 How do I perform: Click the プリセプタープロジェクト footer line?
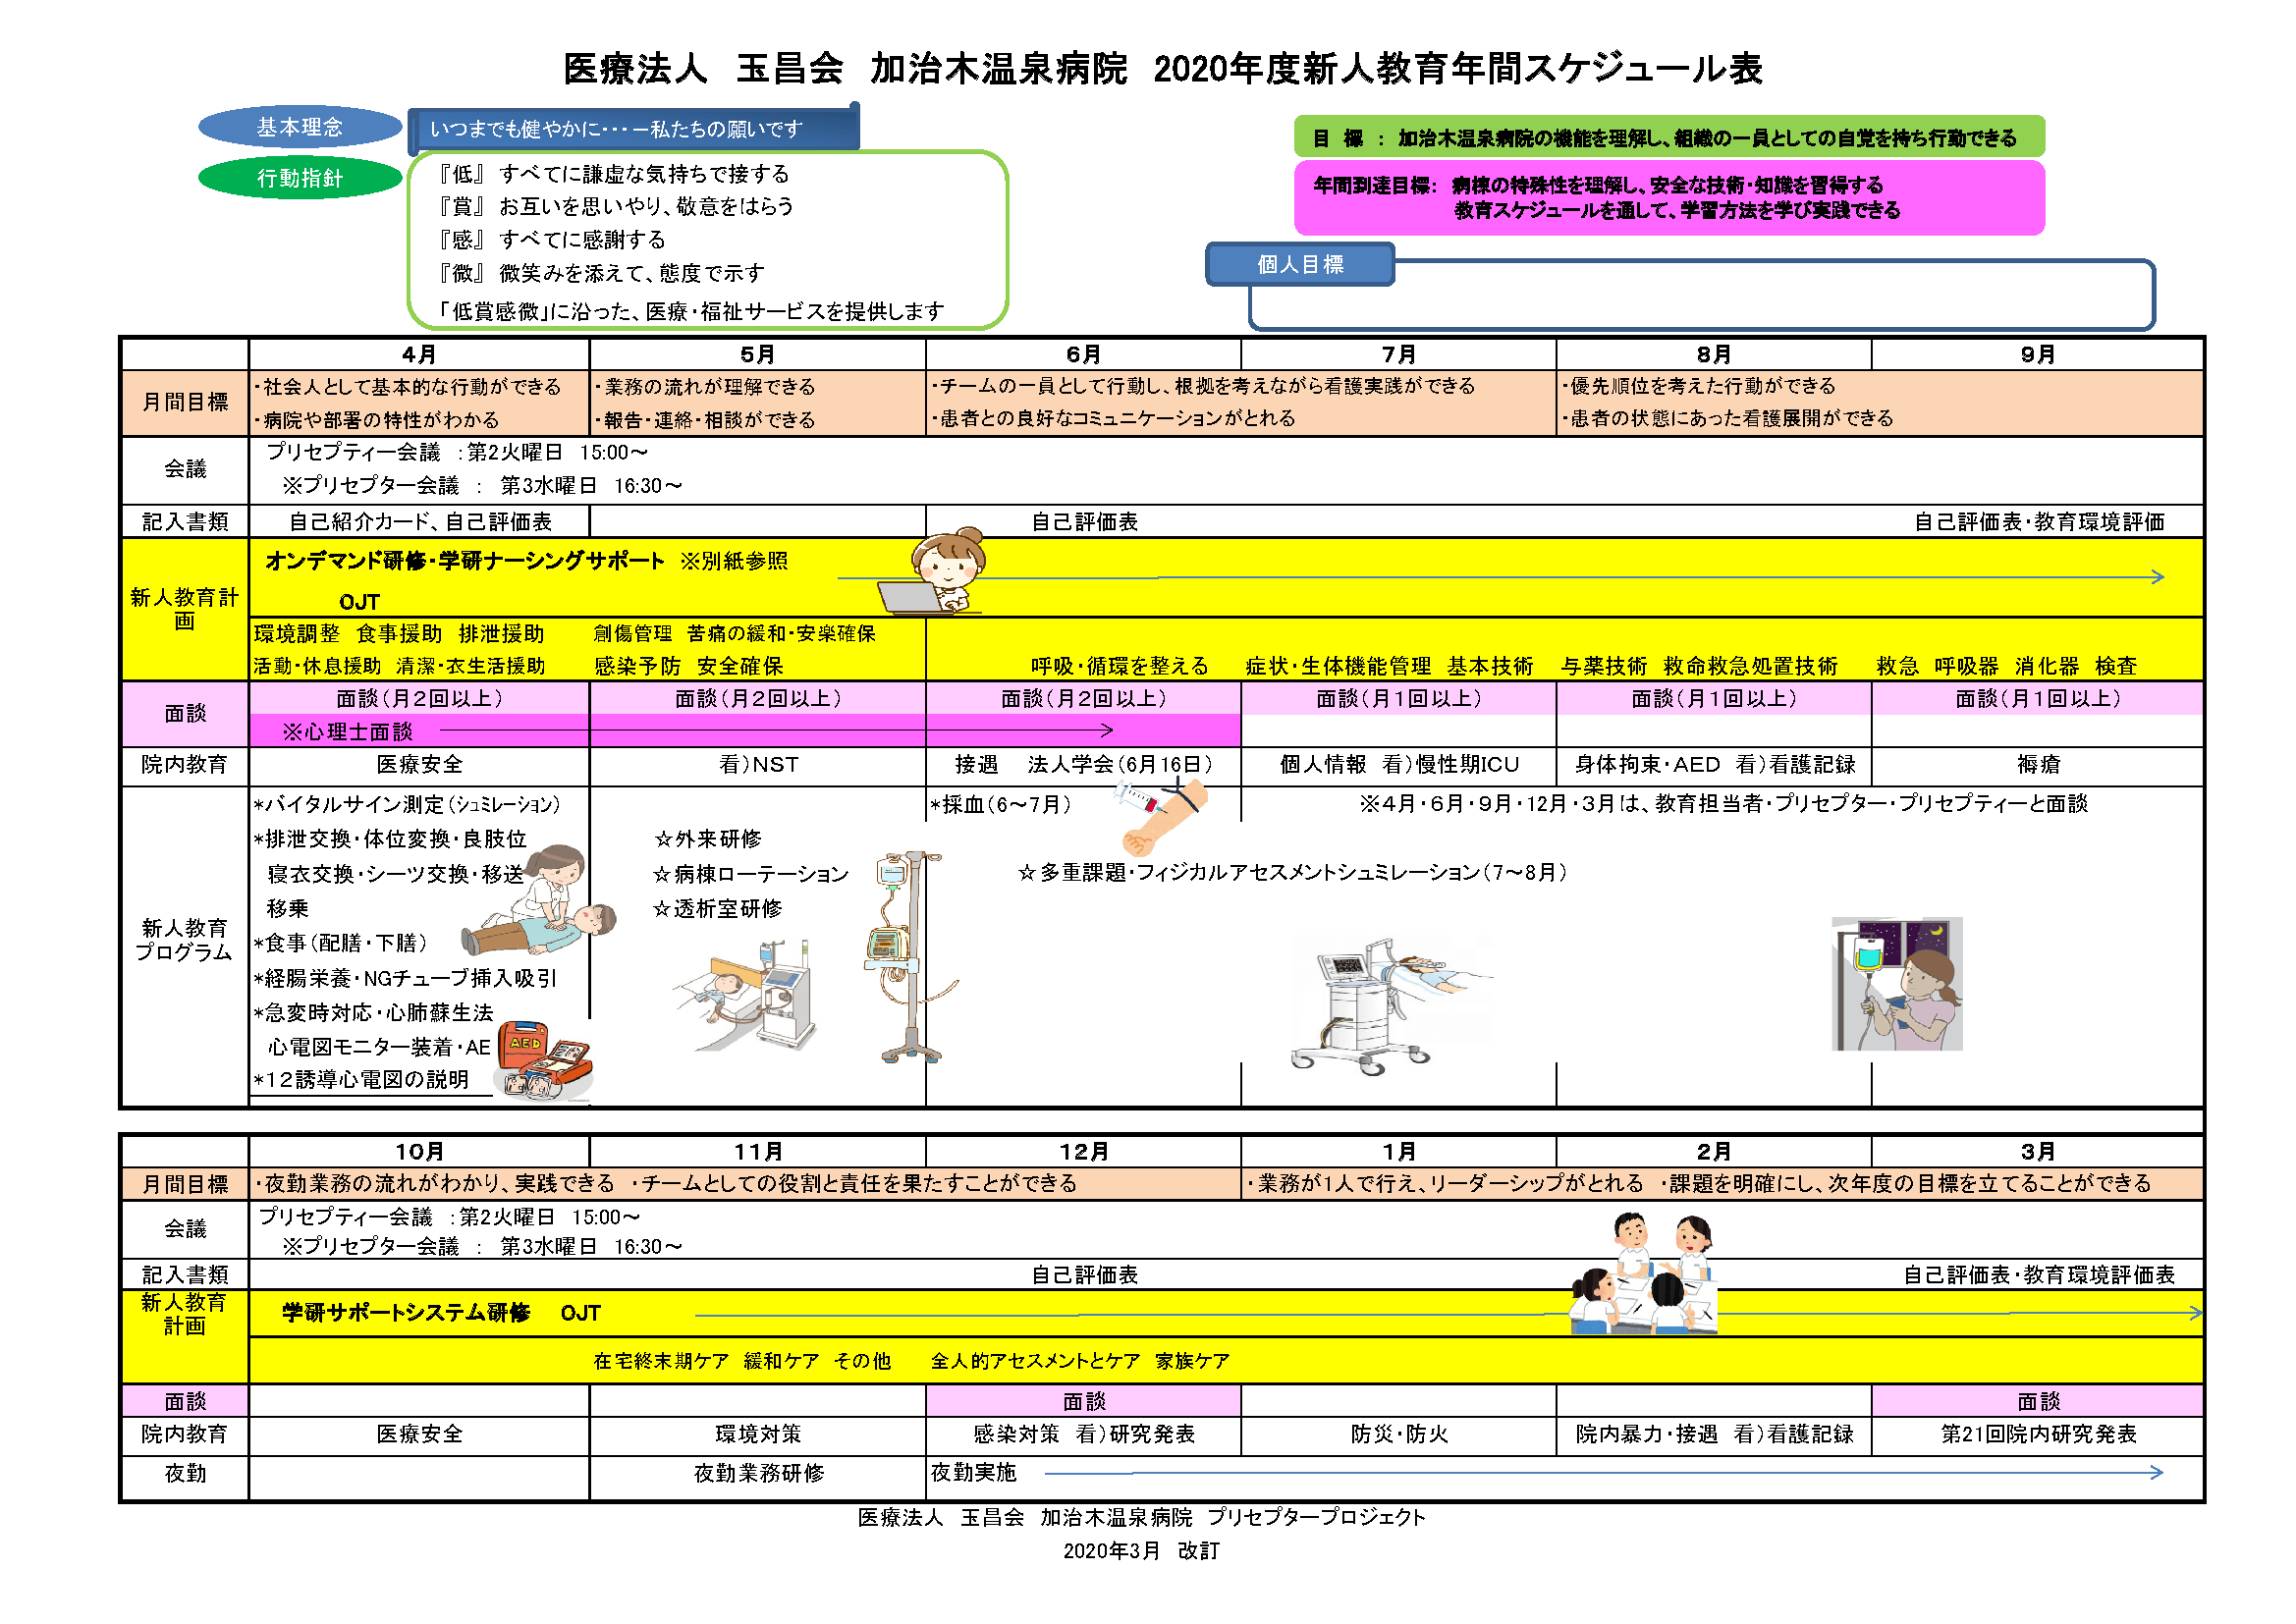1141,1517
